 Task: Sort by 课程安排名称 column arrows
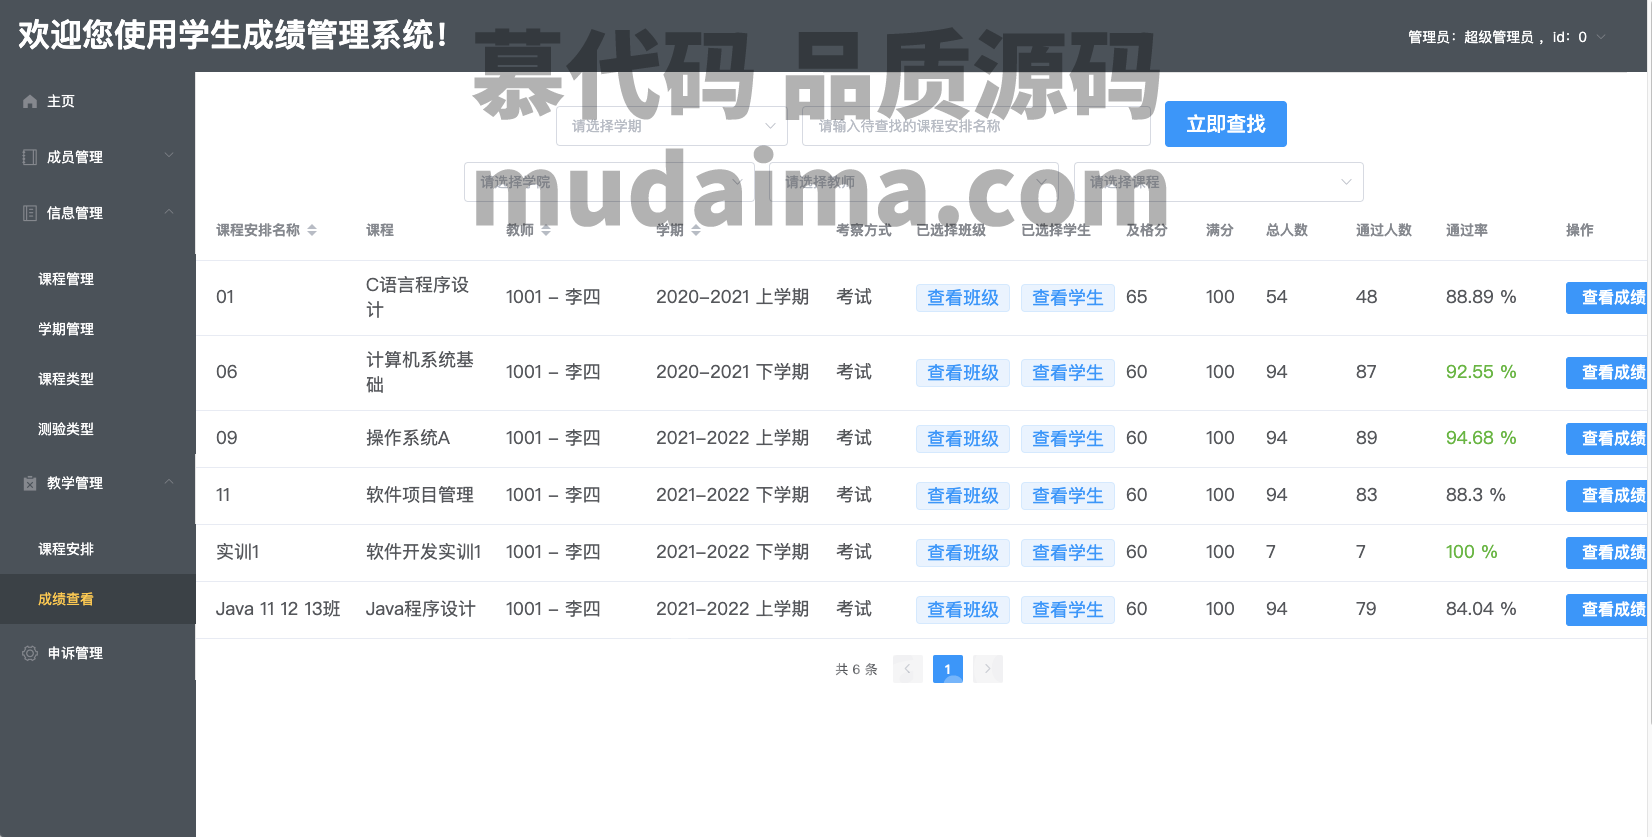tap(312, 230)
